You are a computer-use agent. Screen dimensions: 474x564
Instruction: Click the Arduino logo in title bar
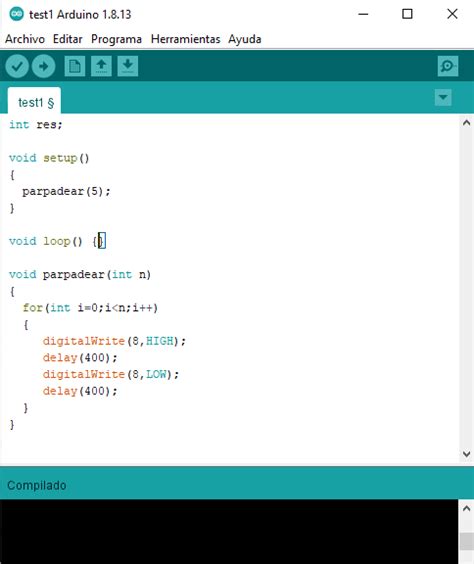(16, 14)
